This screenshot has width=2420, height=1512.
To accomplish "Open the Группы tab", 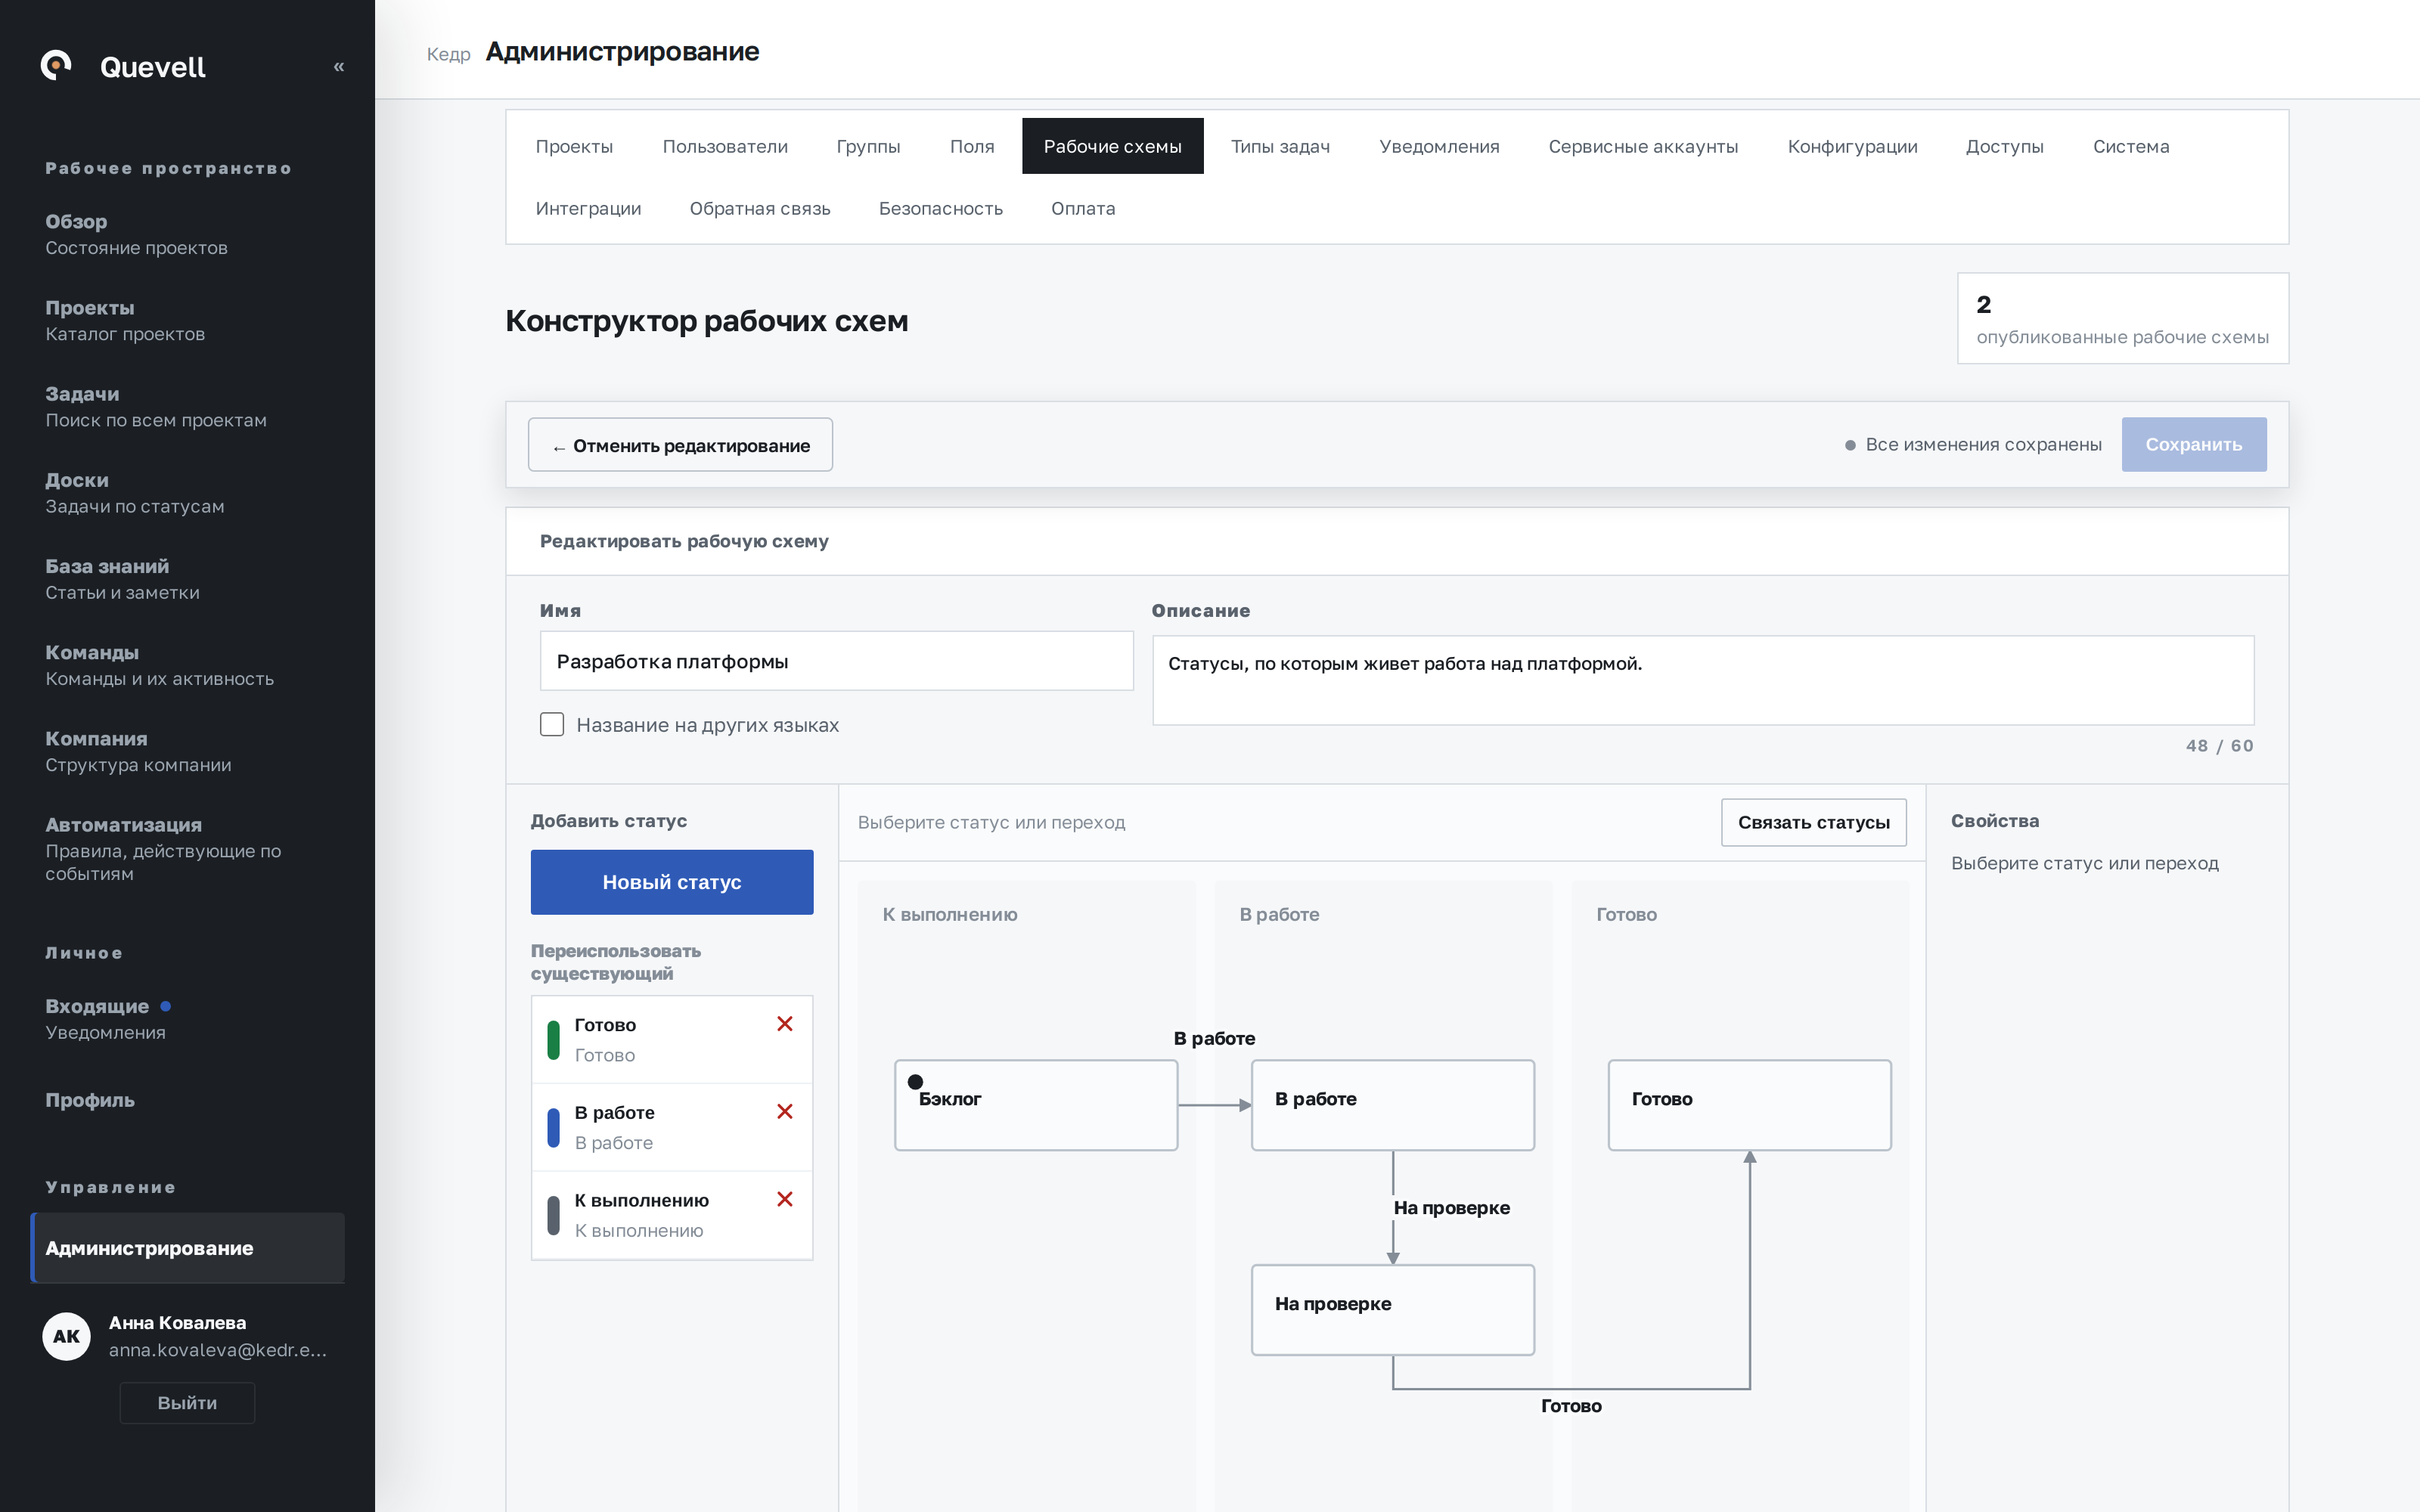I will [868, 146].
